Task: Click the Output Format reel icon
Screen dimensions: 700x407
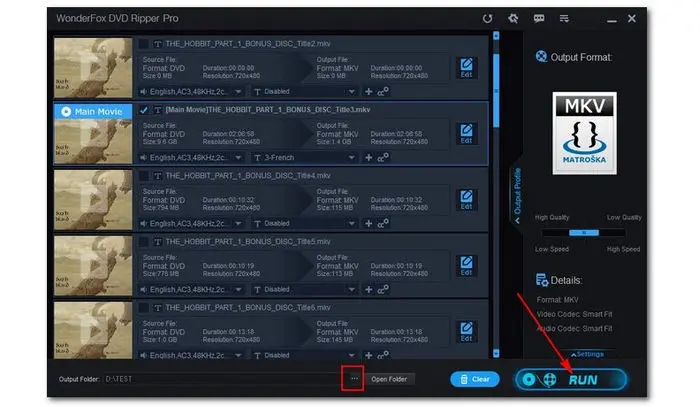Action: (x=541, y=57)
